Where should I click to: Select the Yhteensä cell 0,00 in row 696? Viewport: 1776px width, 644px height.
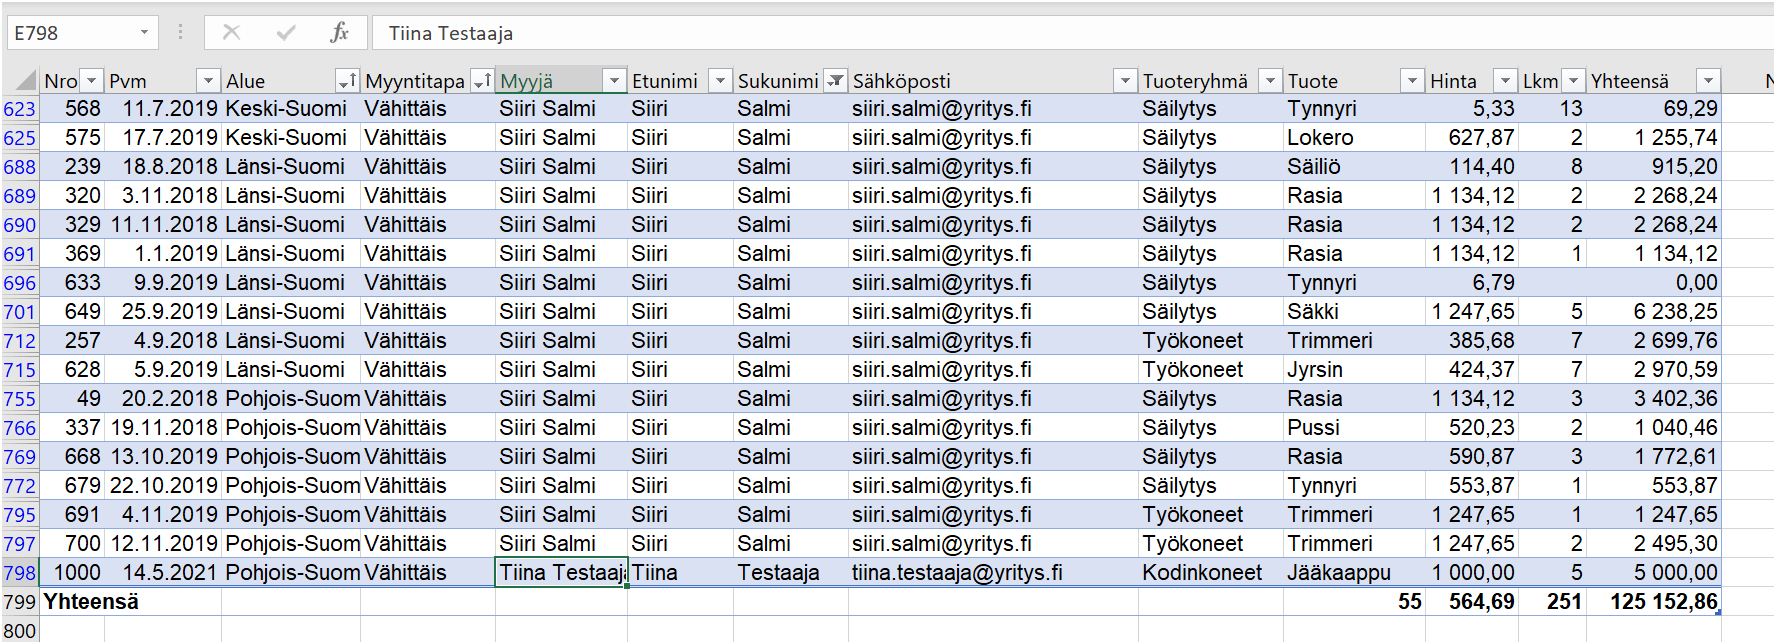click(1653, 283)
